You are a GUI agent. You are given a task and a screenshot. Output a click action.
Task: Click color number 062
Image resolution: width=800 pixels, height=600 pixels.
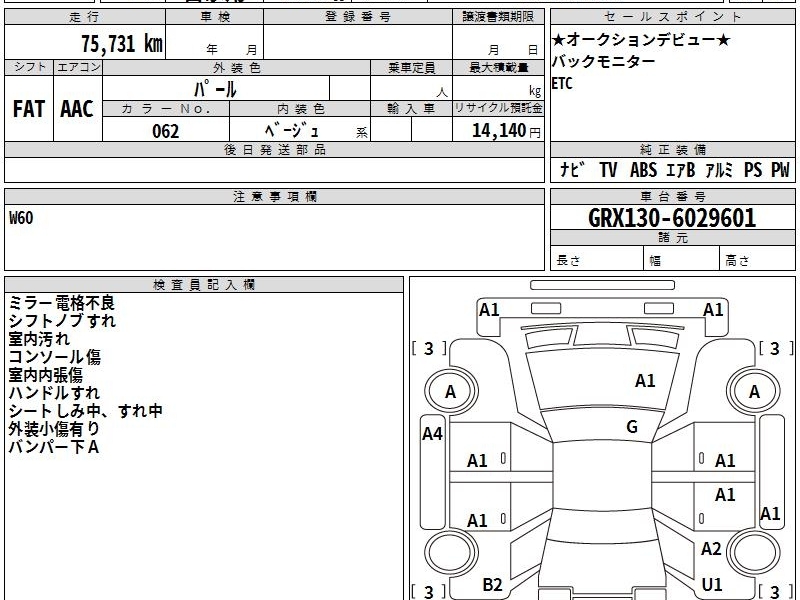tap(165, 131)
